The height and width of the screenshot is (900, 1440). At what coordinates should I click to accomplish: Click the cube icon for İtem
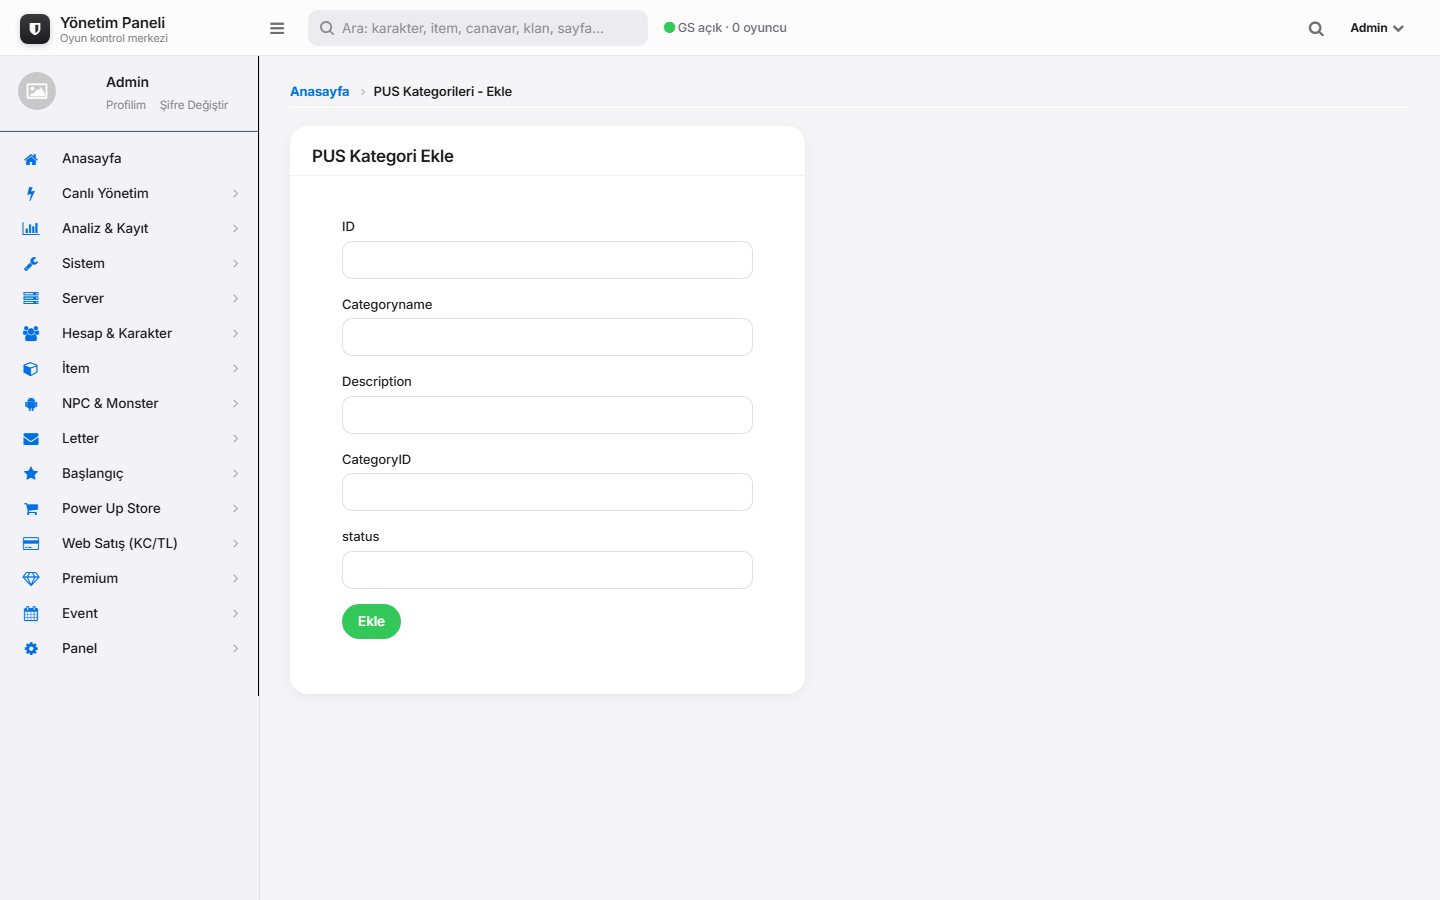pos(31,369)
